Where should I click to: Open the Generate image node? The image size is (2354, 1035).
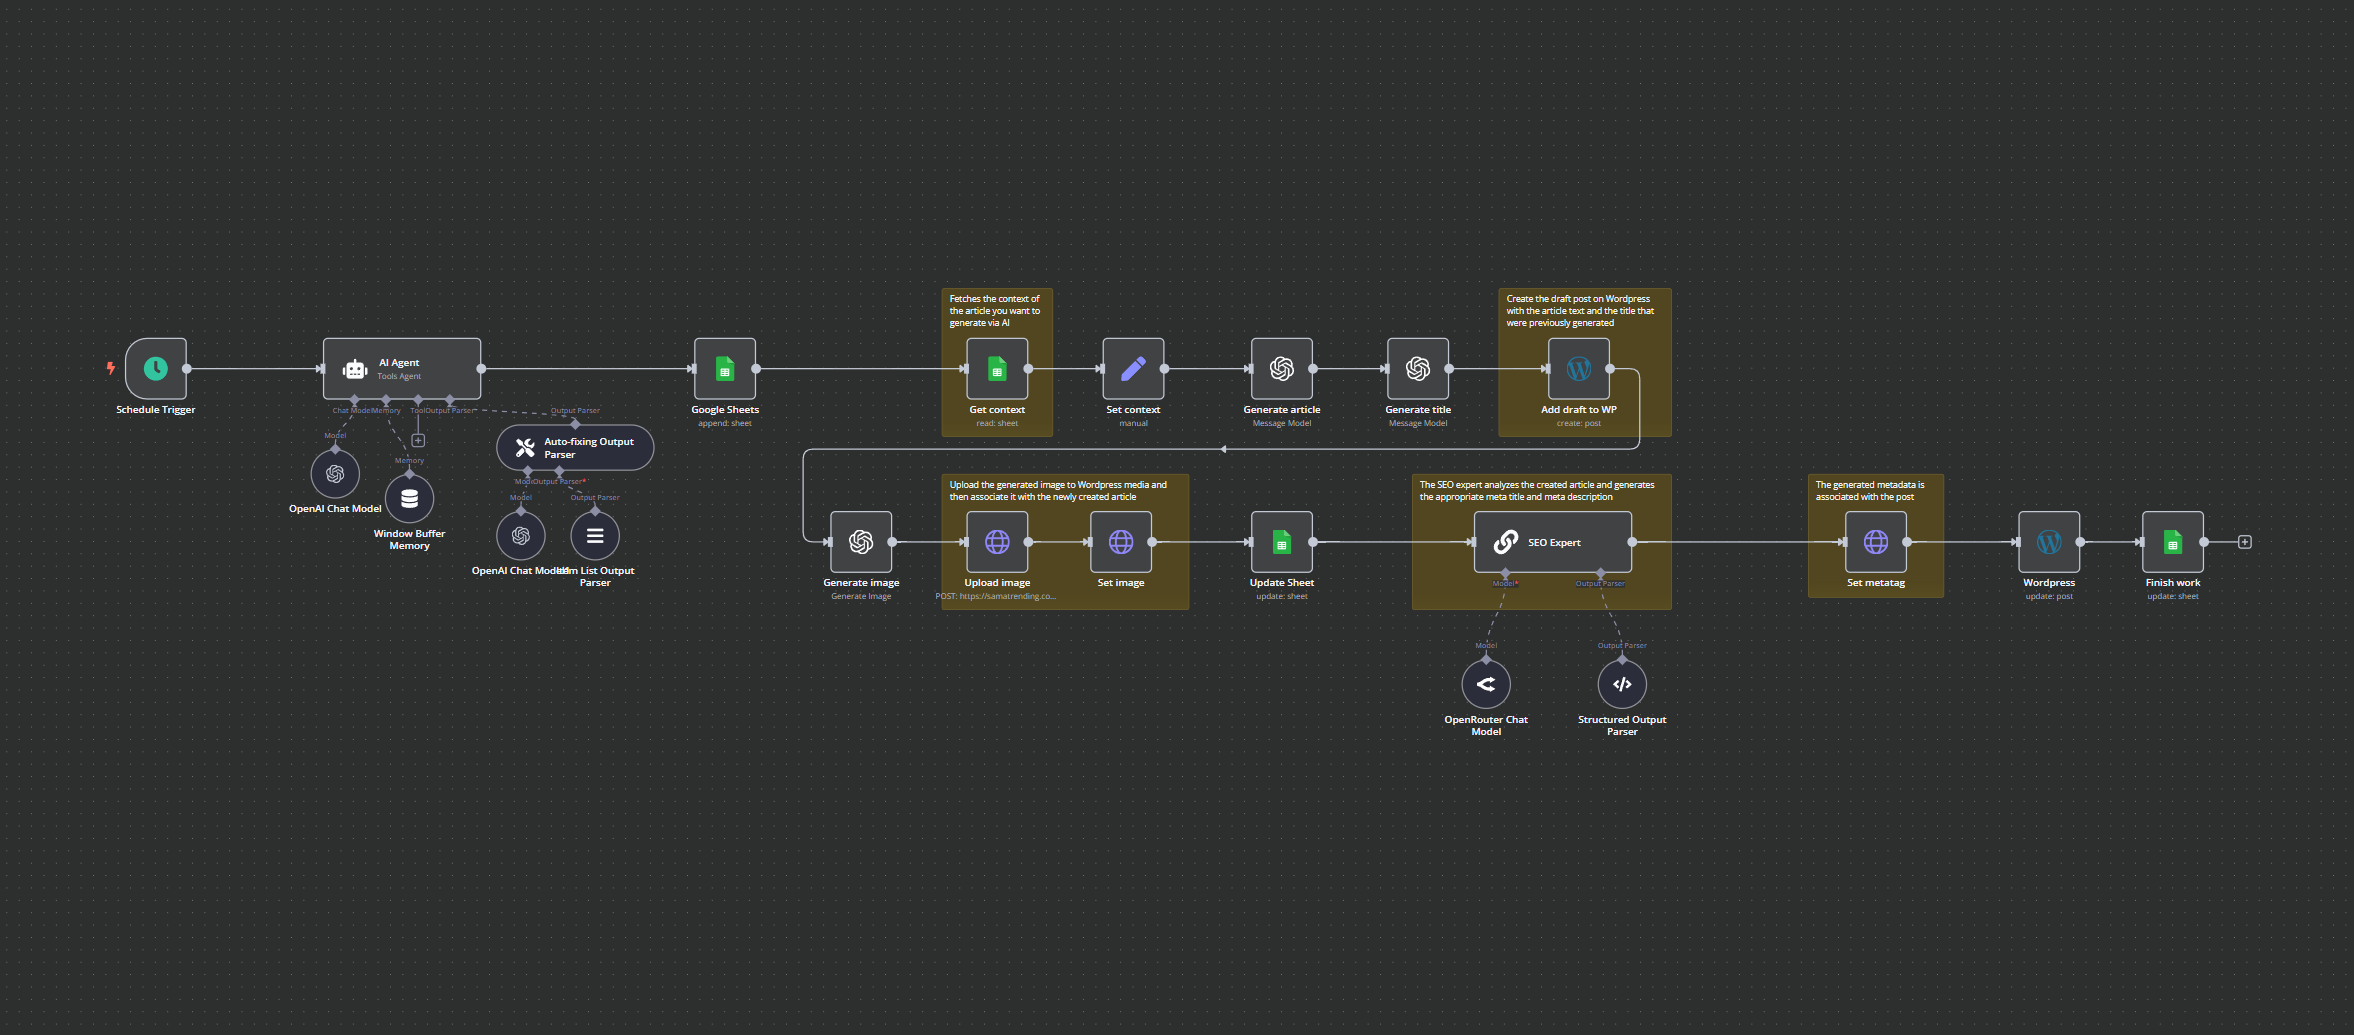[x=861, y=542]
